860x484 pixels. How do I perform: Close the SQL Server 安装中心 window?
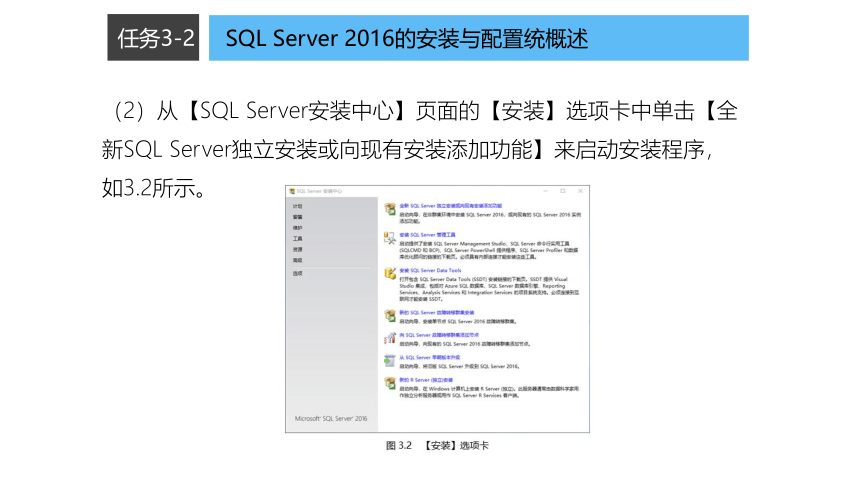tap(580, 191)
